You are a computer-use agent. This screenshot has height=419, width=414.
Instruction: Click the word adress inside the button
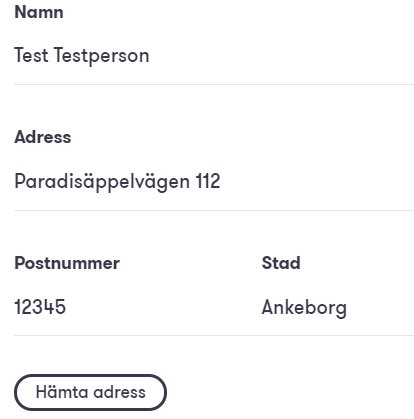click(x=119, y=392)
